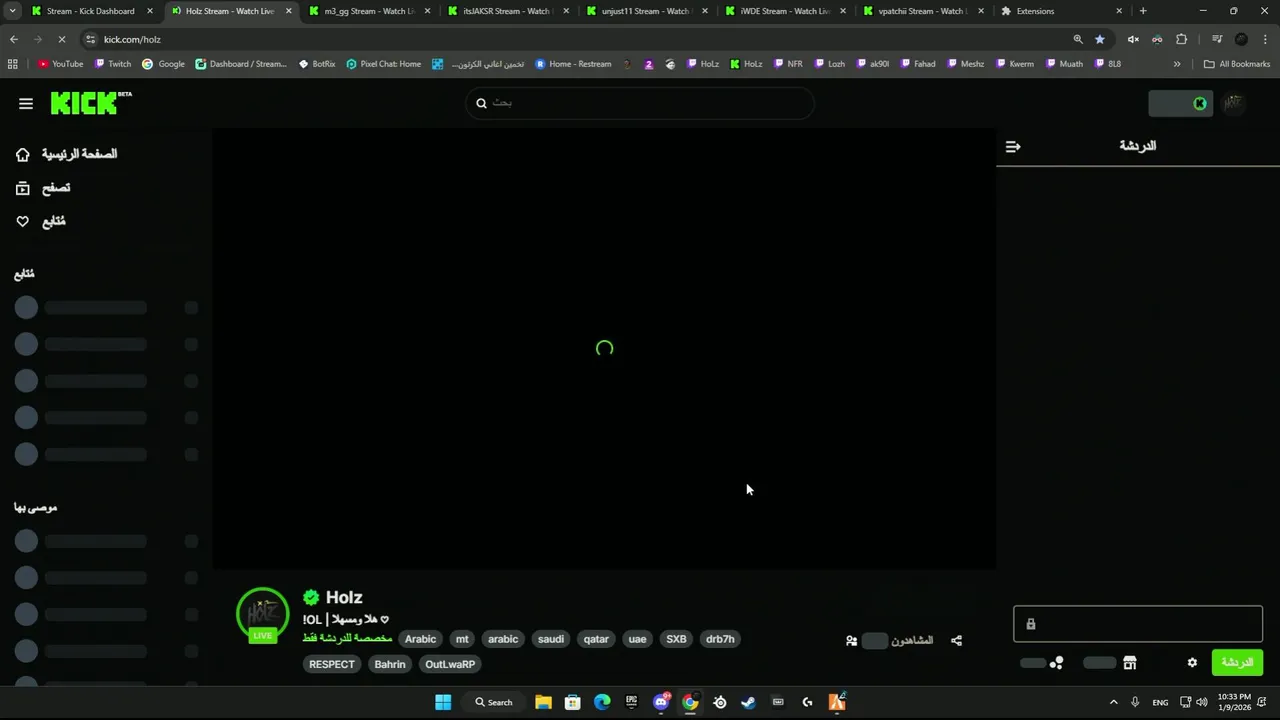Click the viewers people icon
This screenshot has width=1280, height=720.
851,641
